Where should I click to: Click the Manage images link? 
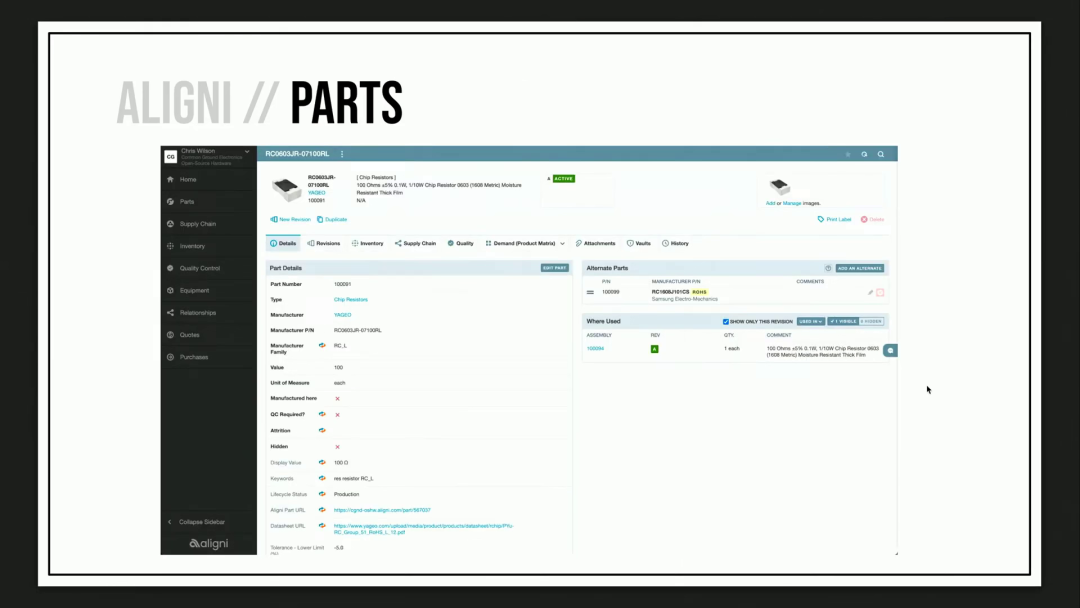click(x=791, y=203)
